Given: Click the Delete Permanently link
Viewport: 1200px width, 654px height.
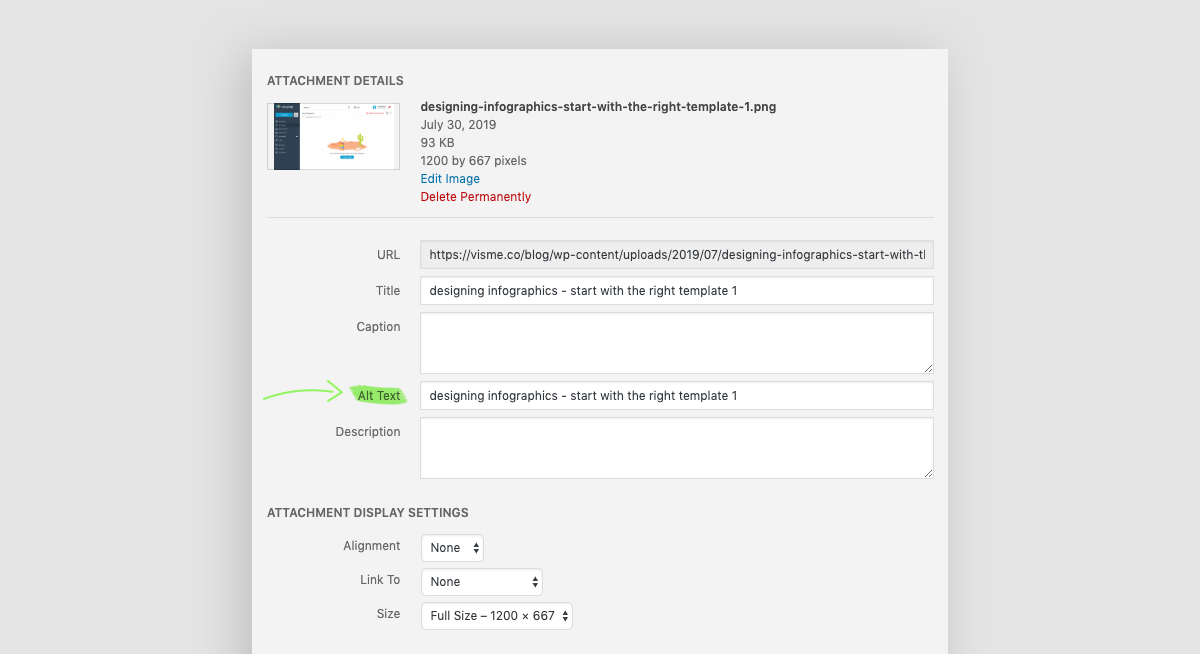Looking at the screenshot, I should point(475,197).
